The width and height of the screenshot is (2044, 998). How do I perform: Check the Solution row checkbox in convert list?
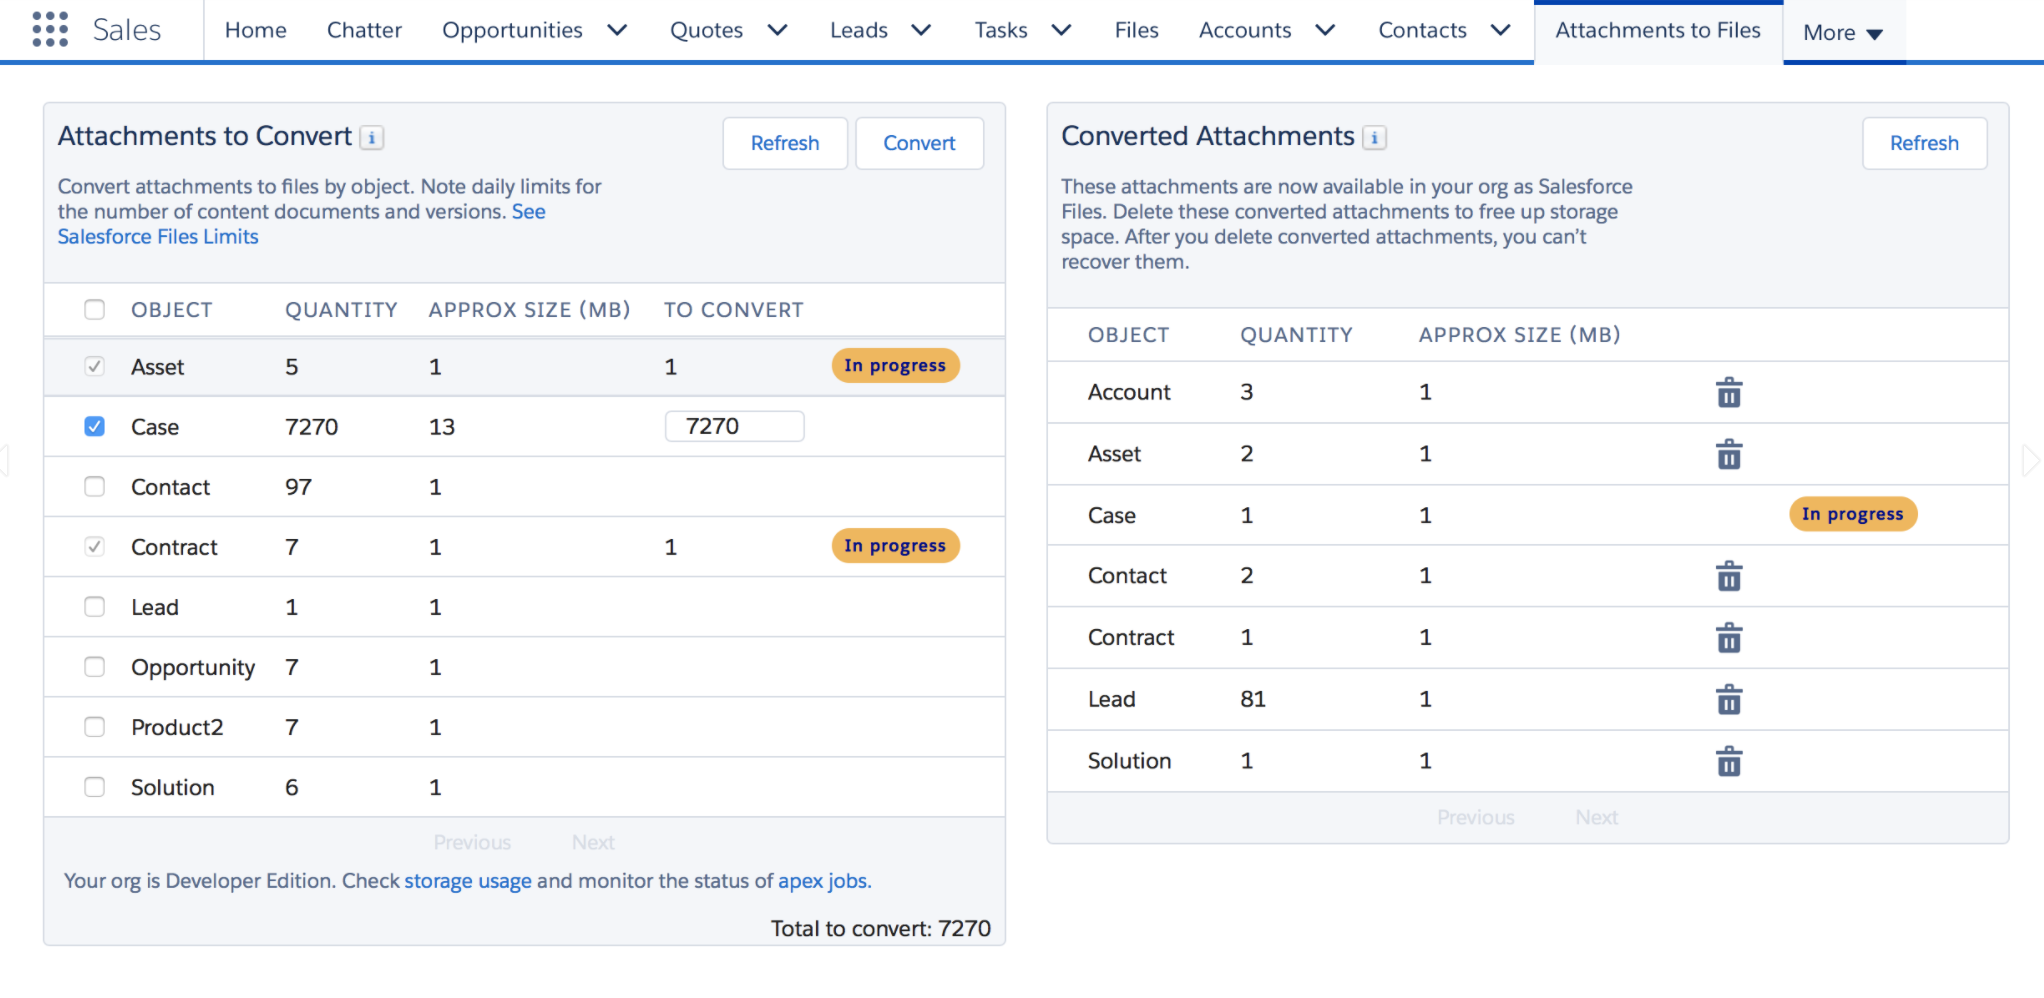[94, 787]
